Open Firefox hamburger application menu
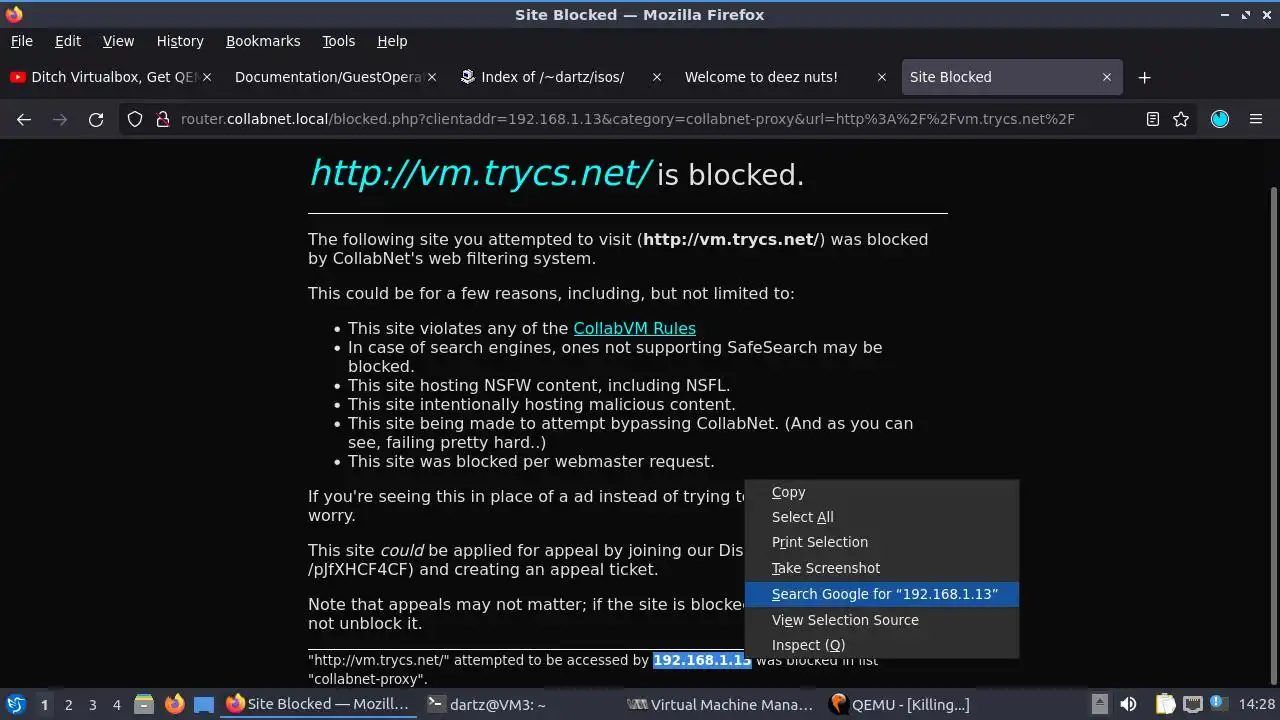The height and width of the screenshot is (720, 1280). click(x=1256, y=119)
